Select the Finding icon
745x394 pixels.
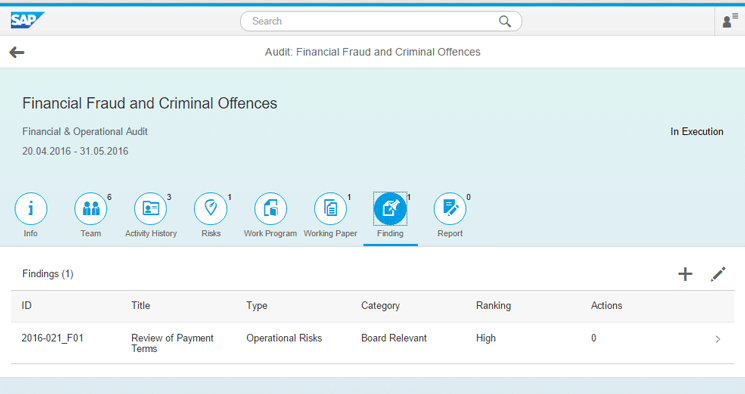coord(390,209)
